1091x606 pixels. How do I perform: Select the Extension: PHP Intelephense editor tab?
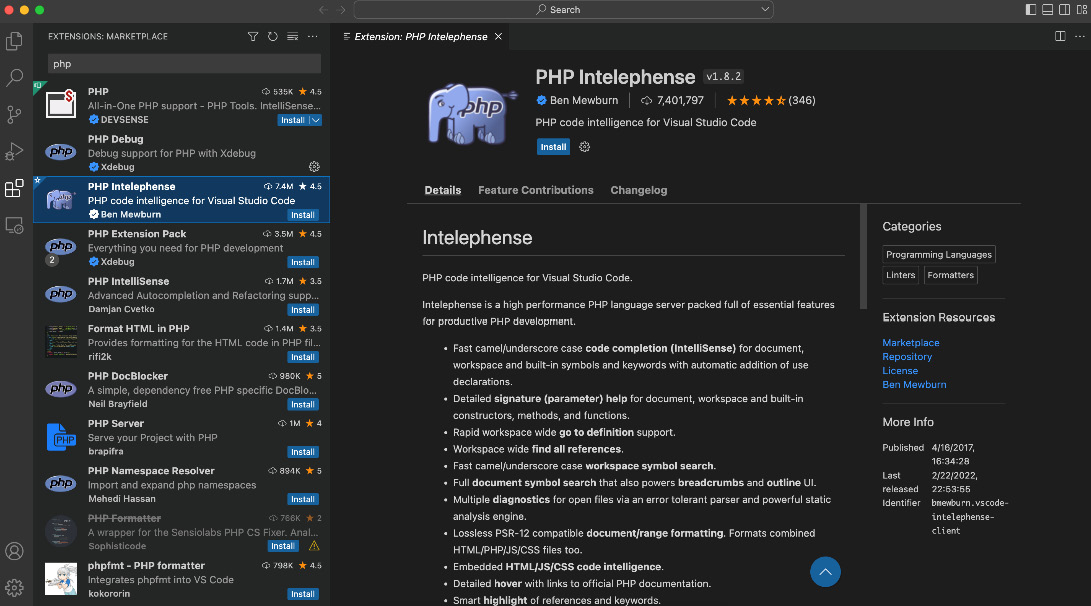pos(420,36)
